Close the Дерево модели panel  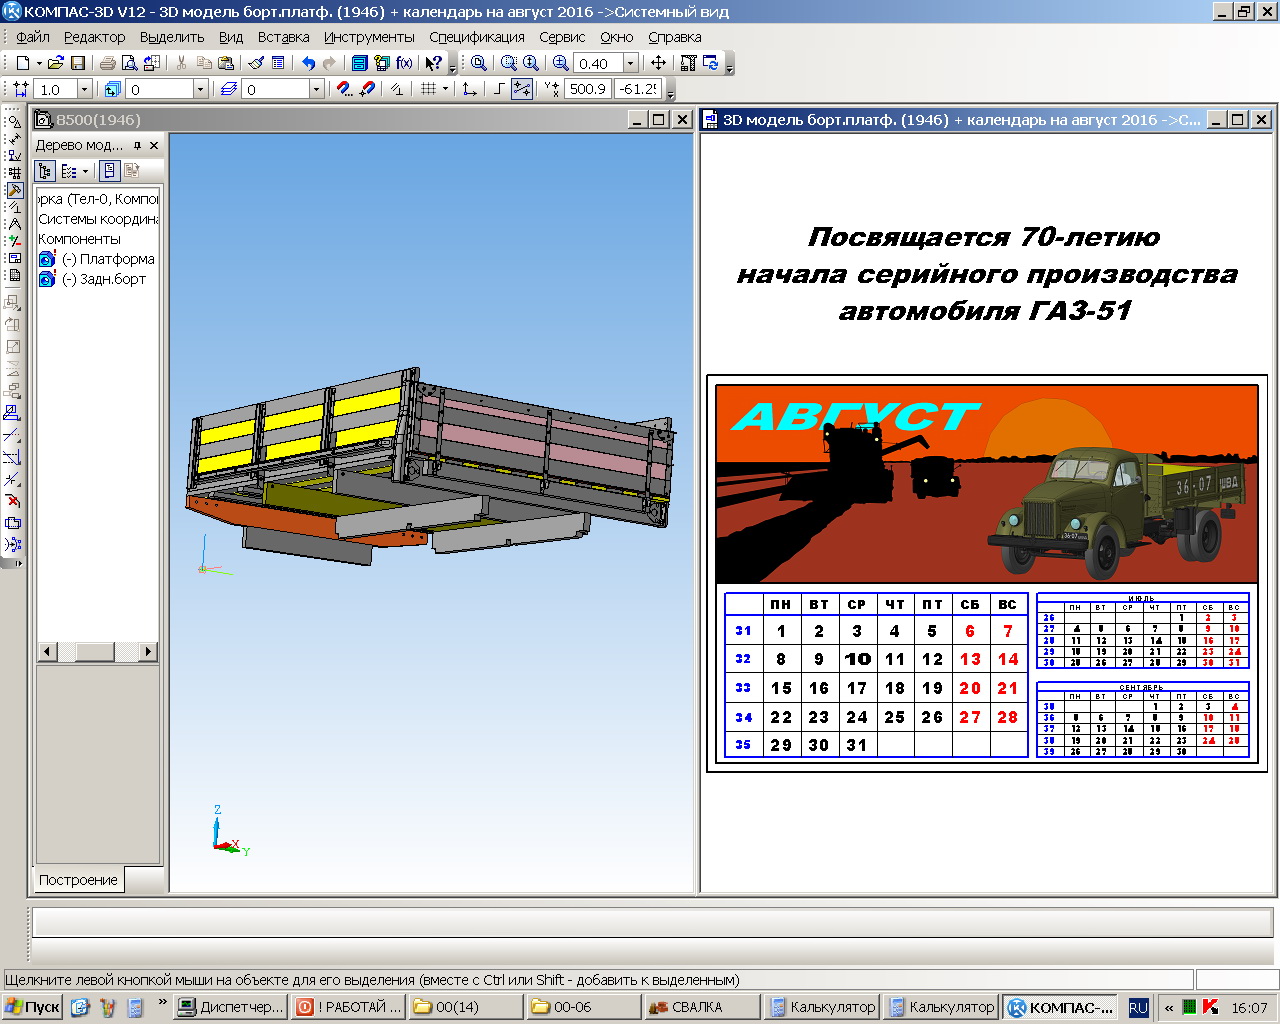154,145
